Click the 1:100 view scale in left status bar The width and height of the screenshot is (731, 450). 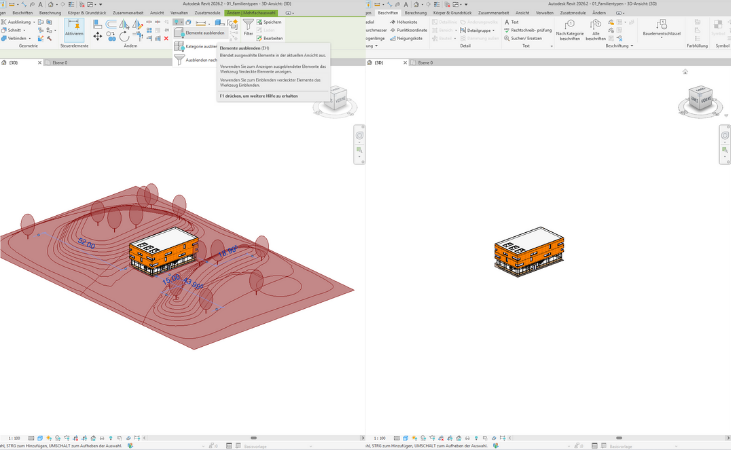(14, 438)
